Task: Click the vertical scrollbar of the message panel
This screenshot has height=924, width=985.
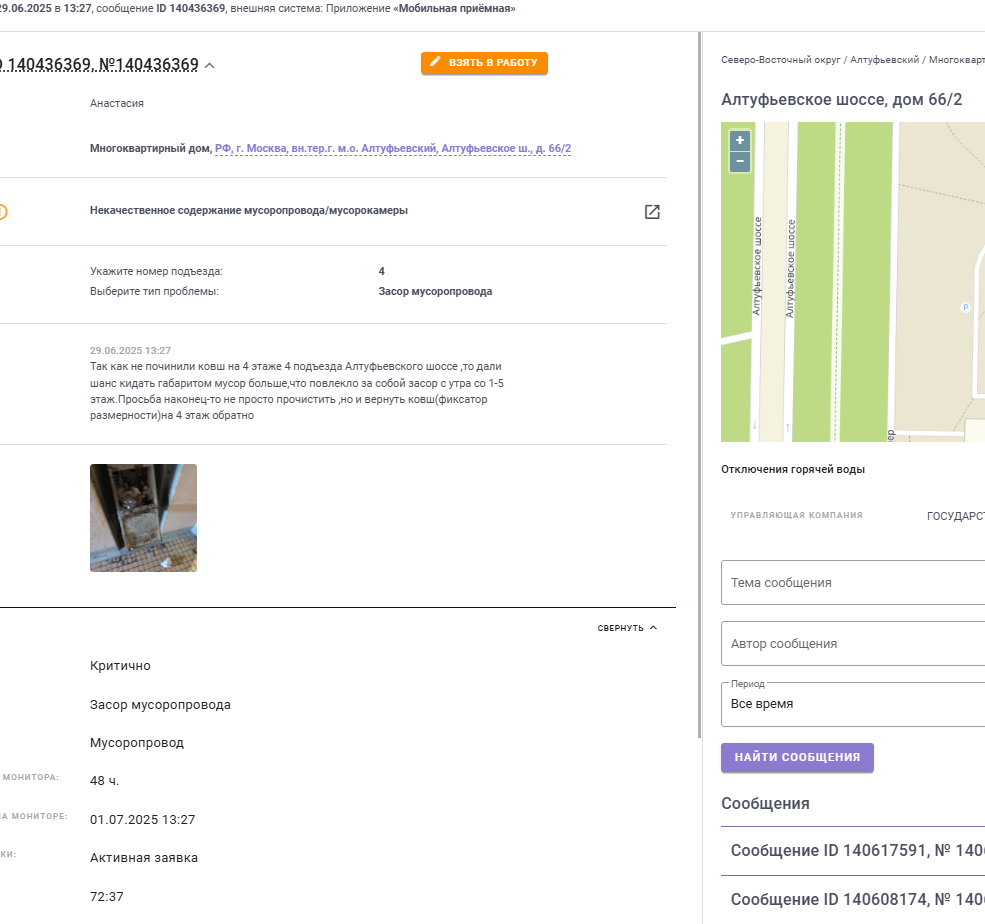Action: pos(699,384)
